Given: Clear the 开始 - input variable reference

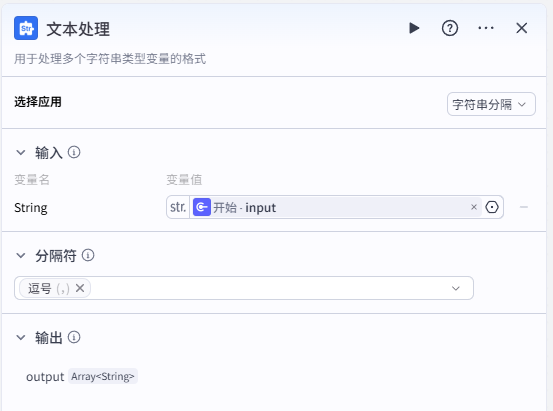Looking at the screenshot, I should 474,207.
